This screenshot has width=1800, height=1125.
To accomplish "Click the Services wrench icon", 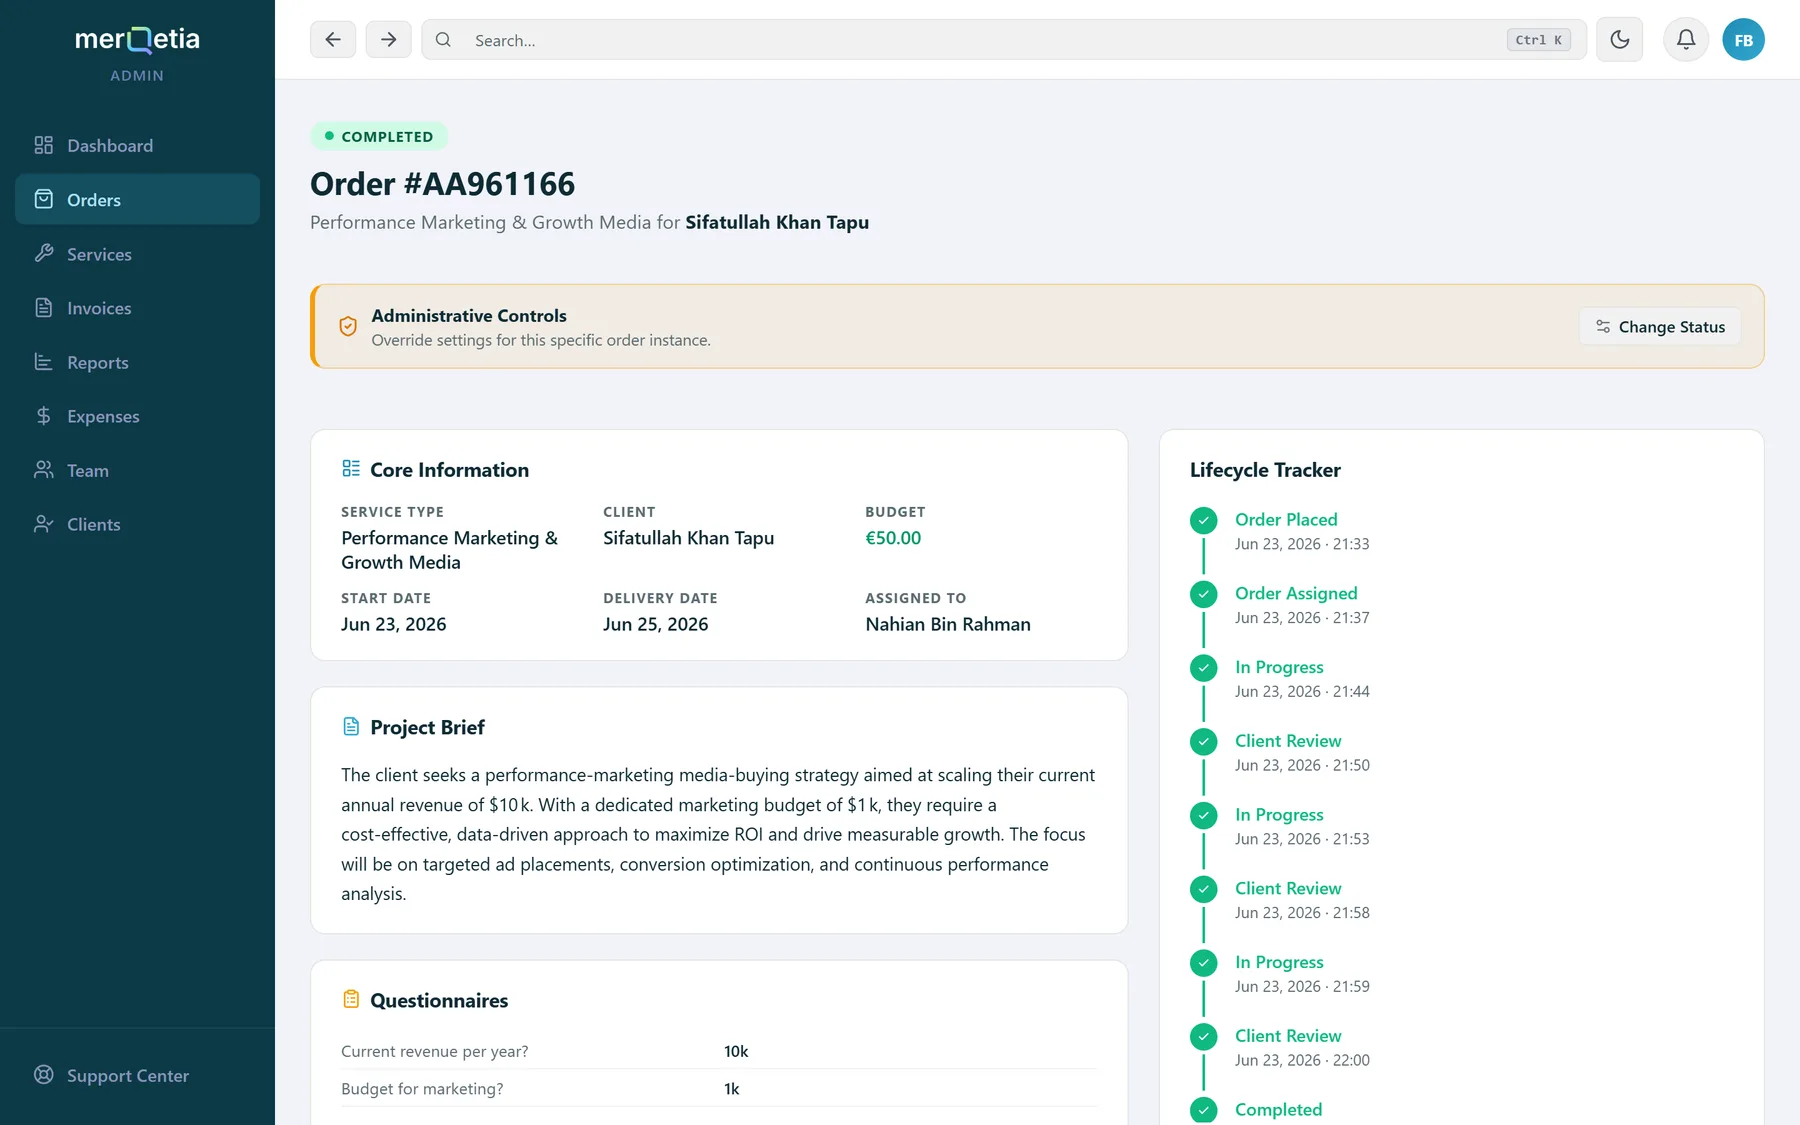I will [x=43, y=253].
